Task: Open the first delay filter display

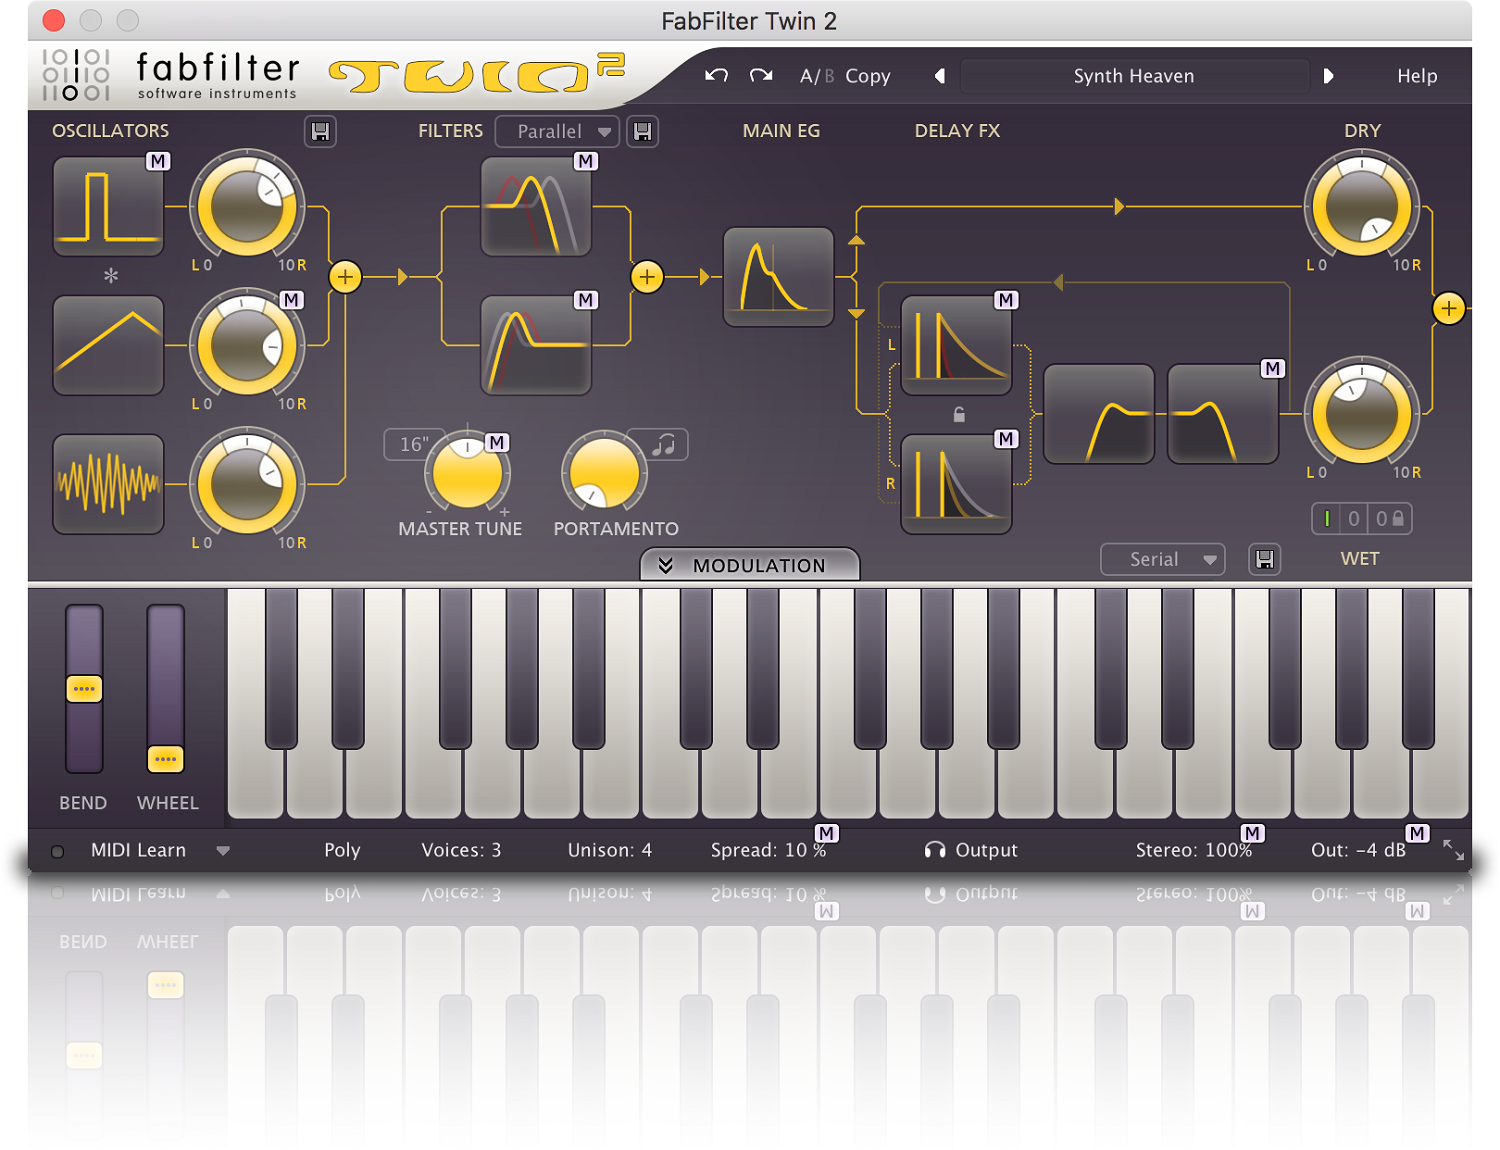Action: click(x=1099, y=414)
